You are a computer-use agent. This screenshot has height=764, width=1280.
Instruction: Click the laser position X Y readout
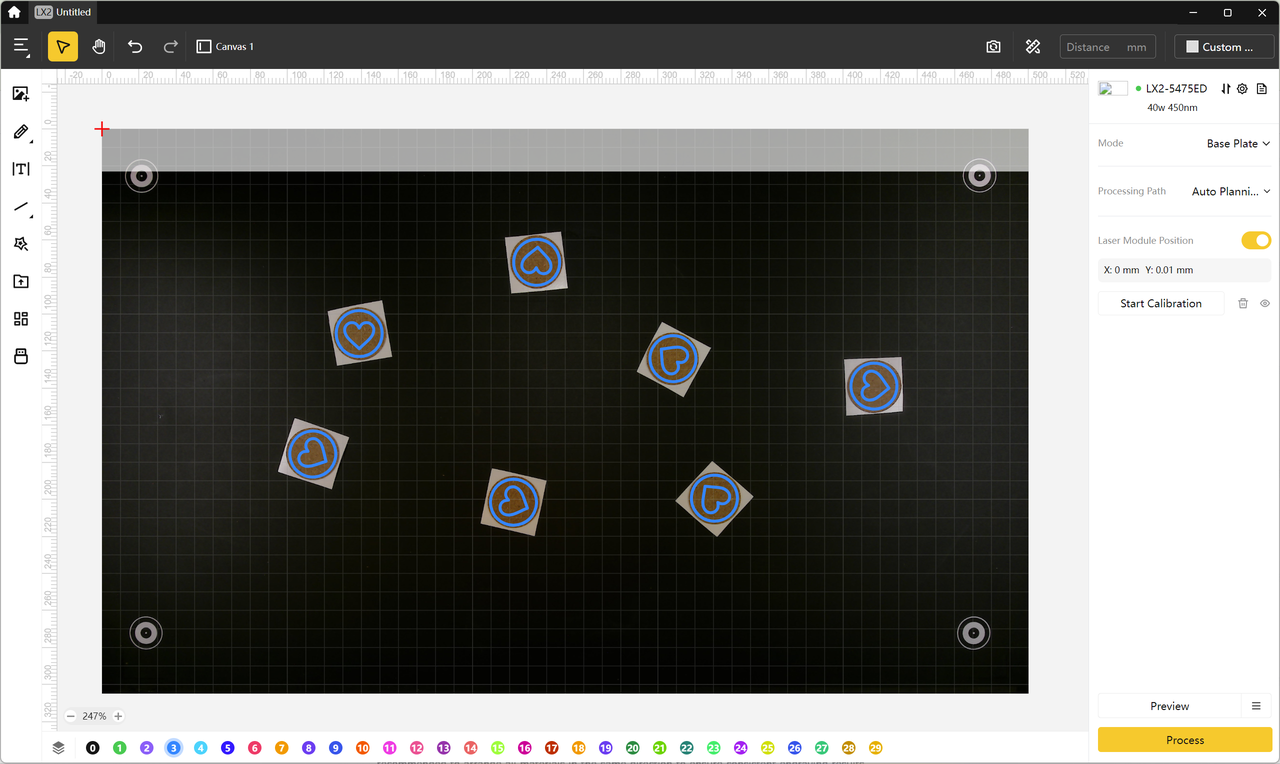1185,270
